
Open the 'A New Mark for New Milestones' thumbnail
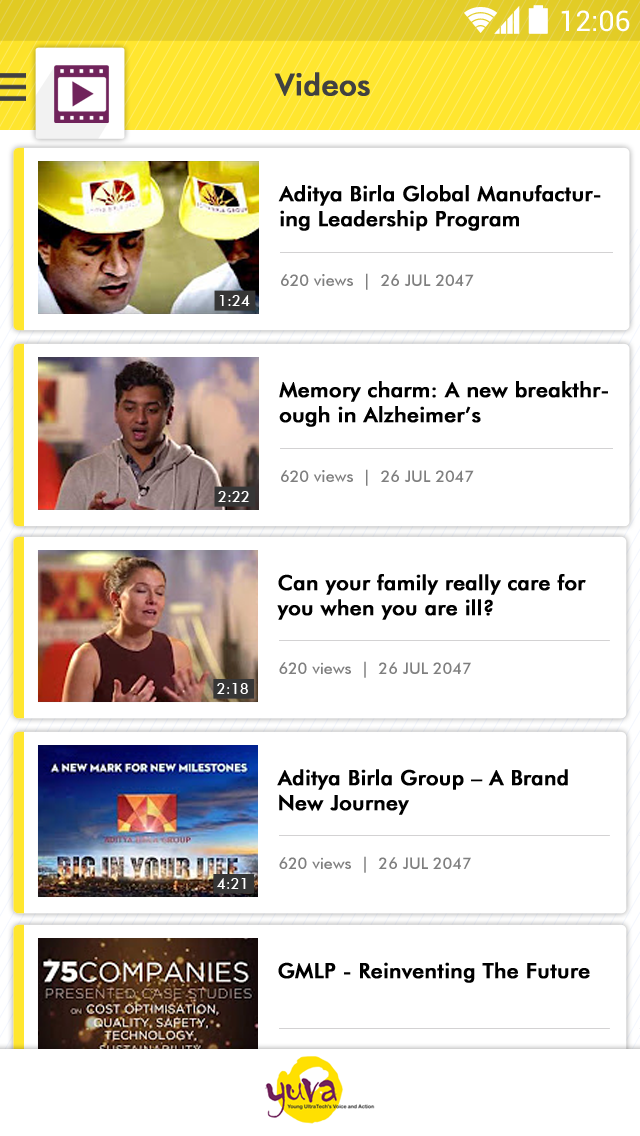coord(147,820)
